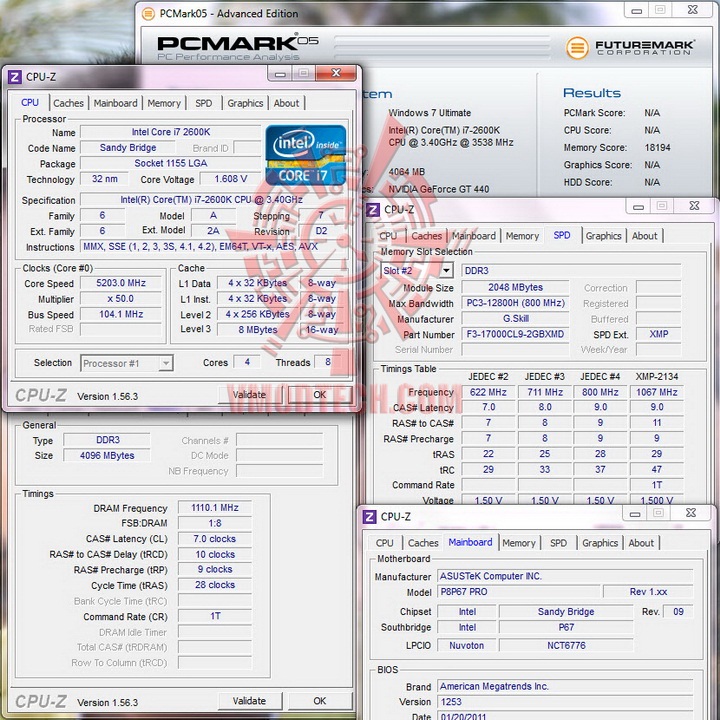Click the FSB:DRAM 1:8 value

pyautogui.click(x=215, y=523)
